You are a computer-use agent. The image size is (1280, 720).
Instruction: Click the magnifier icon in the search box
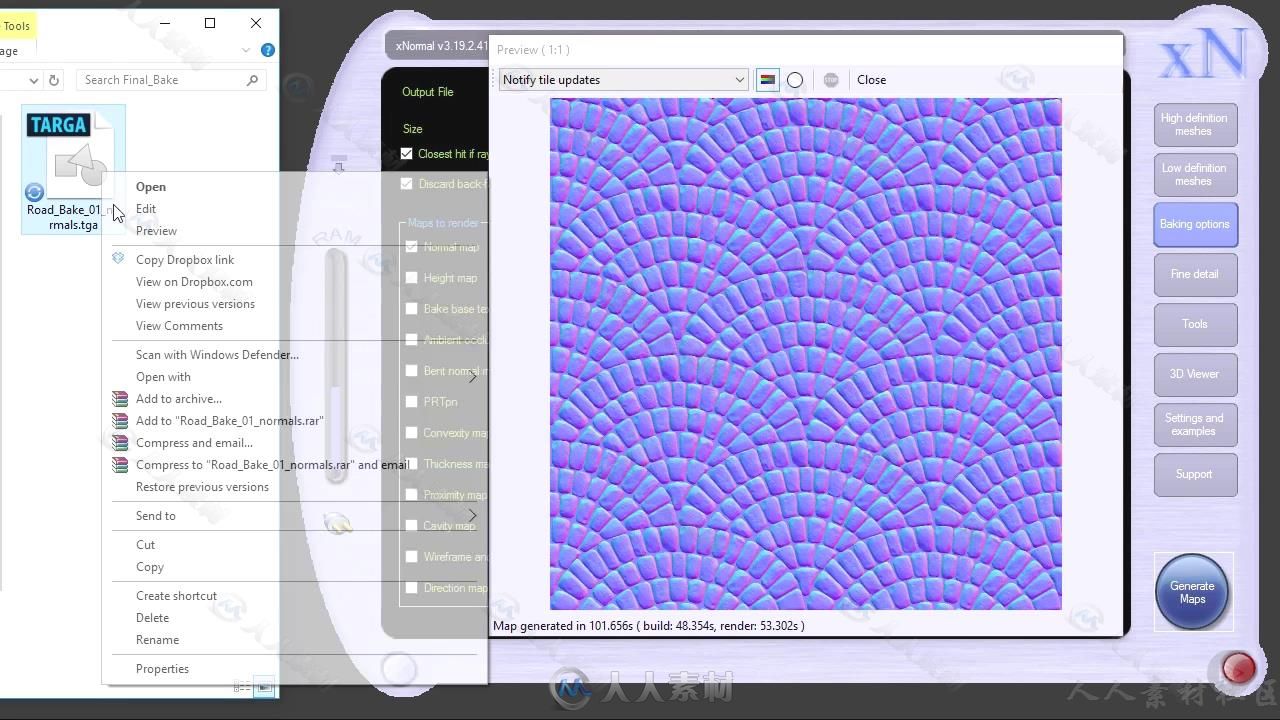tap(252, 80)
